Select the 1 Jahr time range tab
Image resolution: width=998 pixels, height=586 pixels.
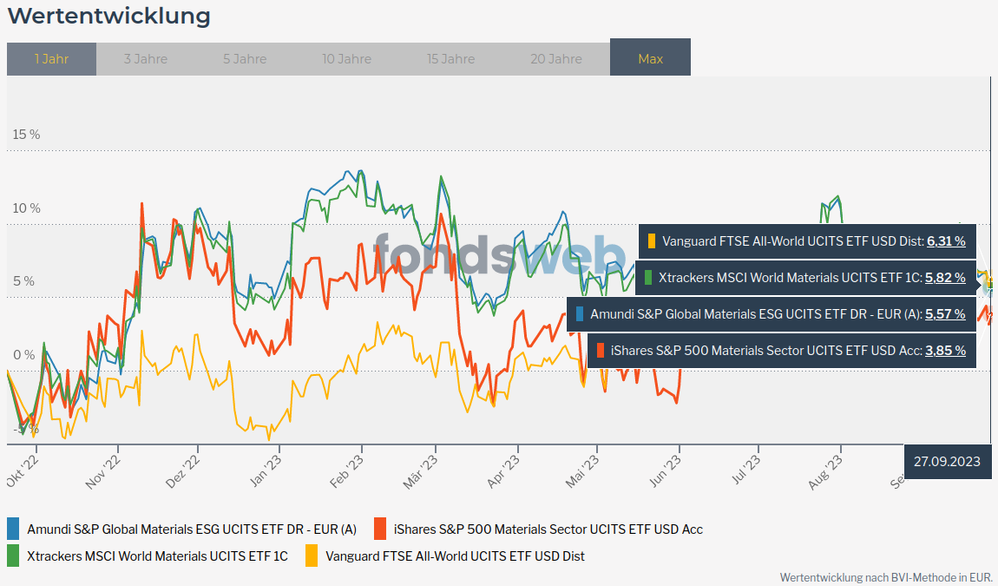point(51,59)
